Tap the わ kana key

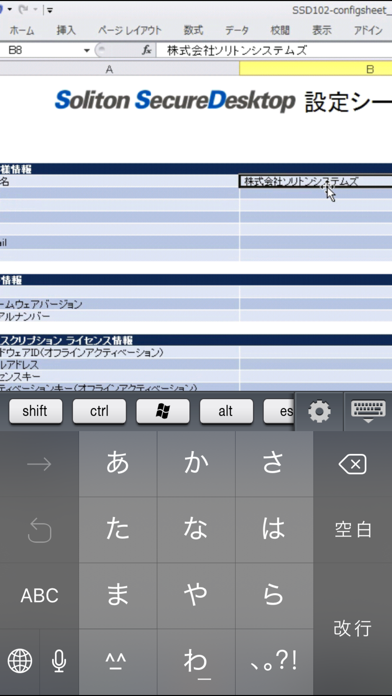tap(196, 662)
